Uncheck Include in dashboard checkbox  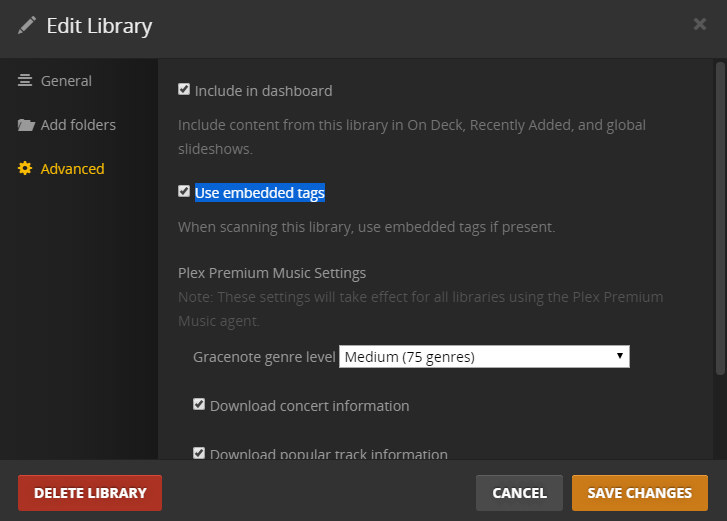click(184, 90)
